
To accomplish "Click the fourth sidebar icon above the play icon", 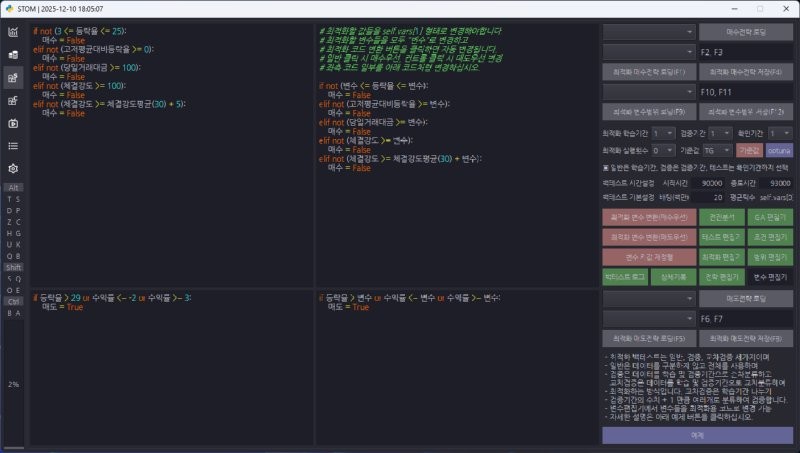I will click(x=13, y=100).
